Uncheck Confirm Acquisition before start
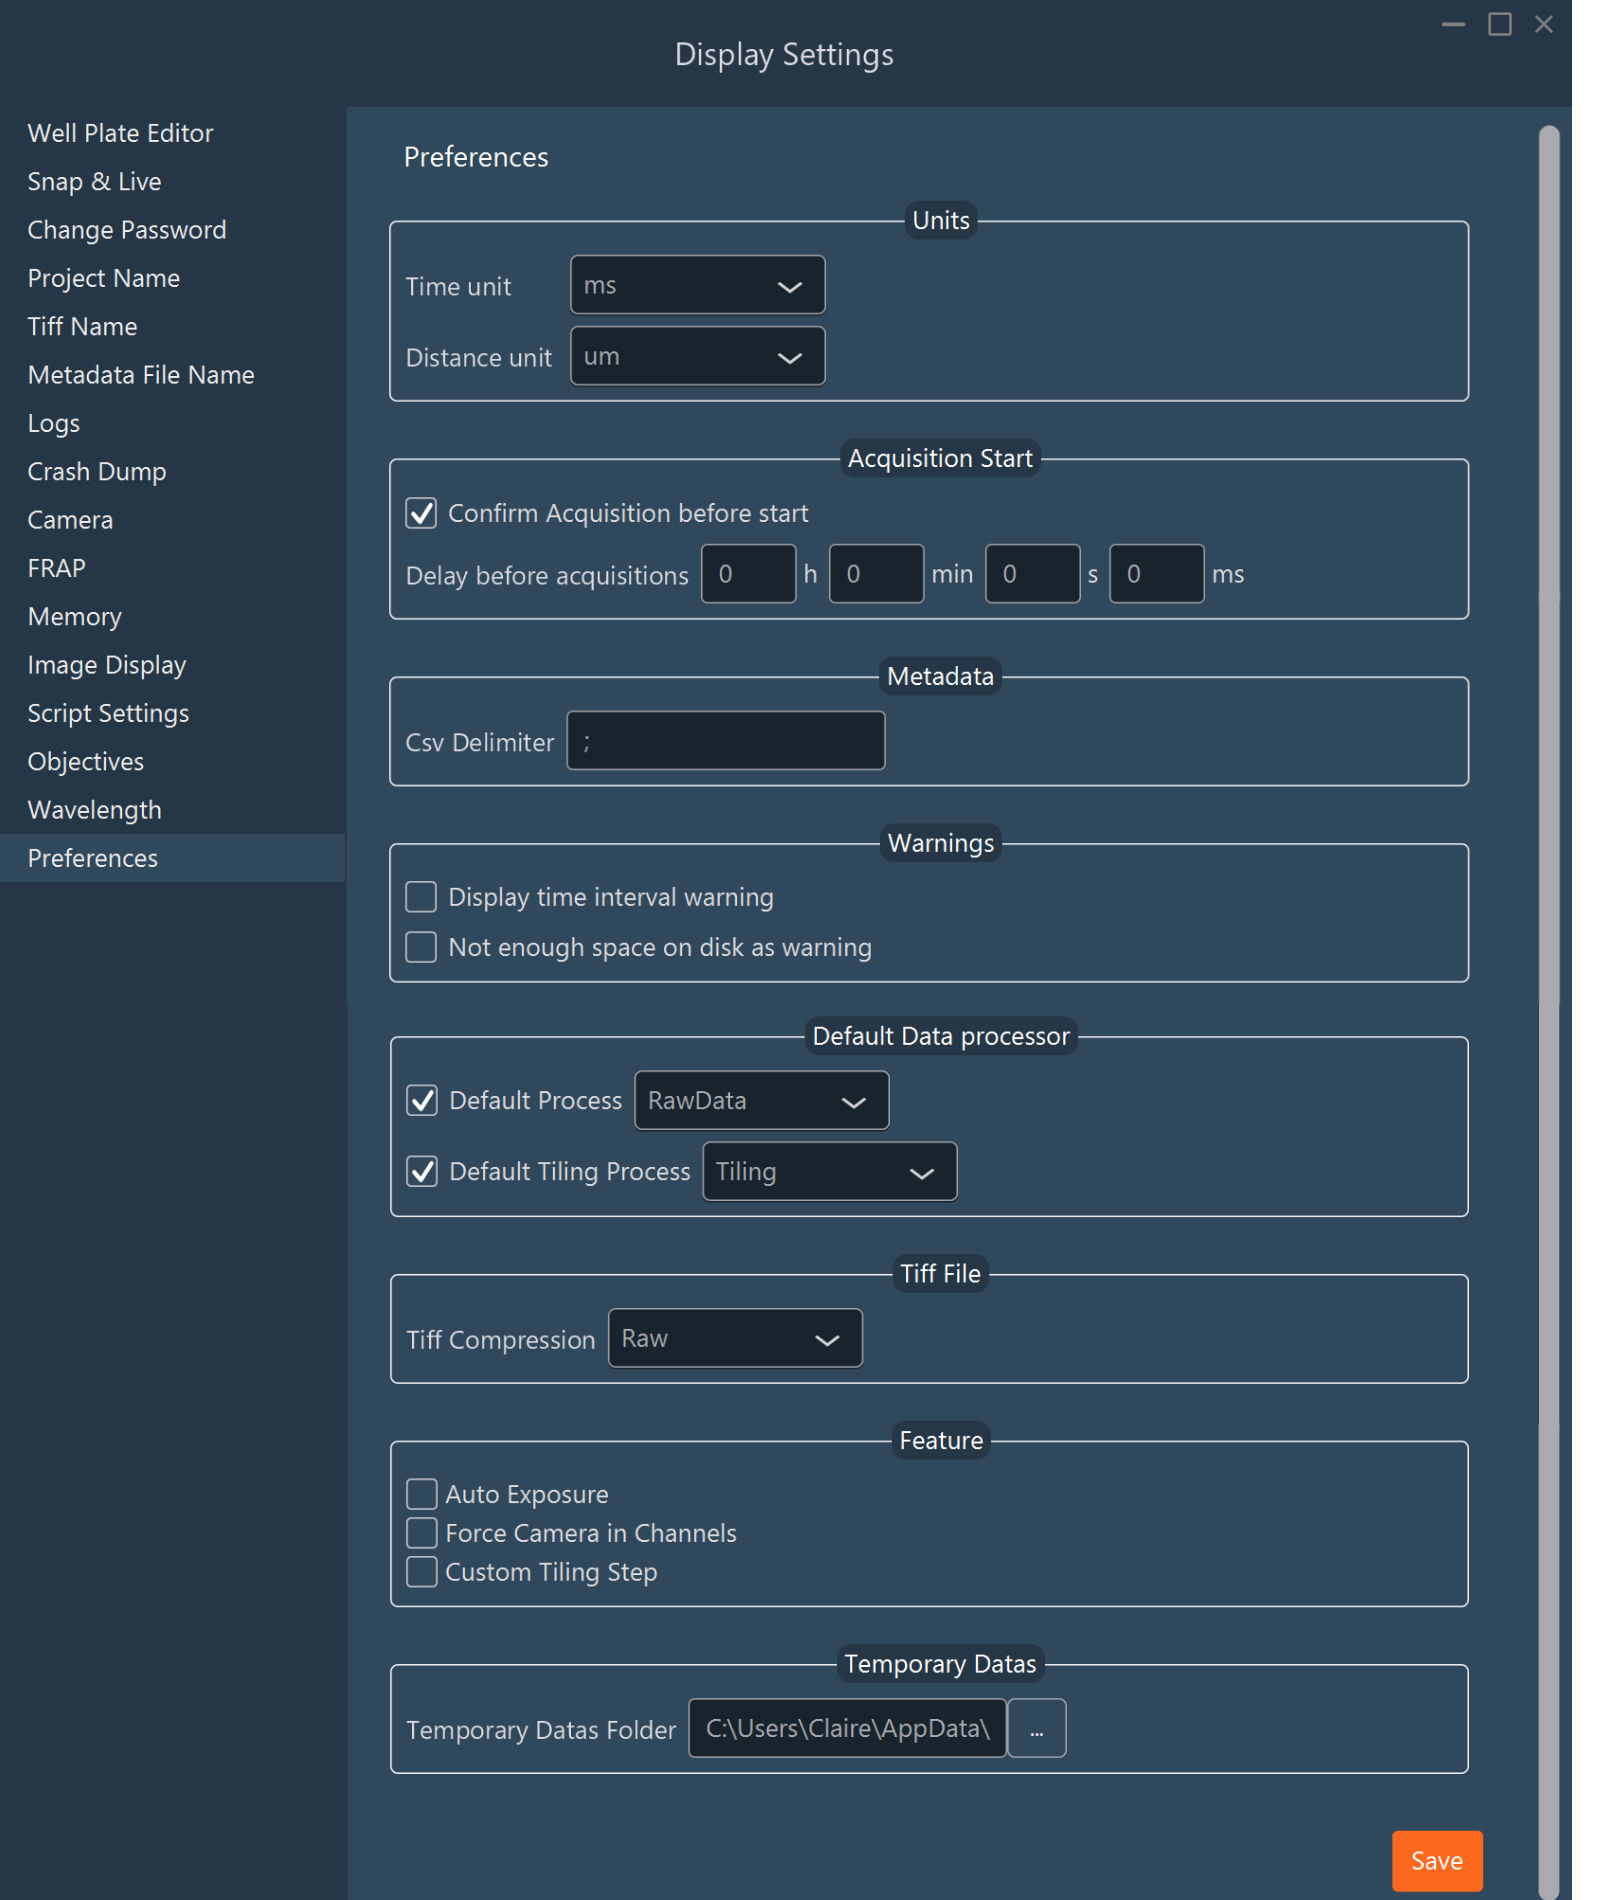1600x1900 pixels. tap(421, 513)
